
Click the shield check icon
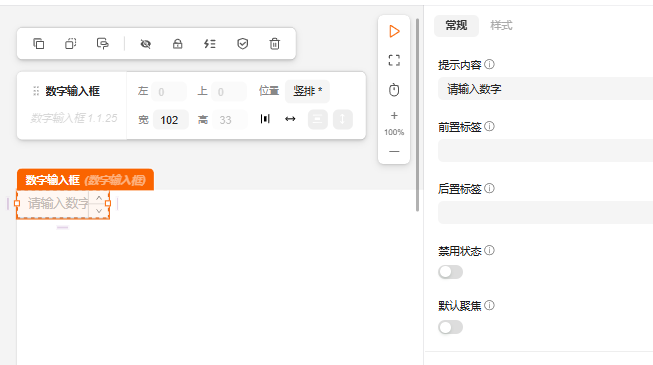242,44
